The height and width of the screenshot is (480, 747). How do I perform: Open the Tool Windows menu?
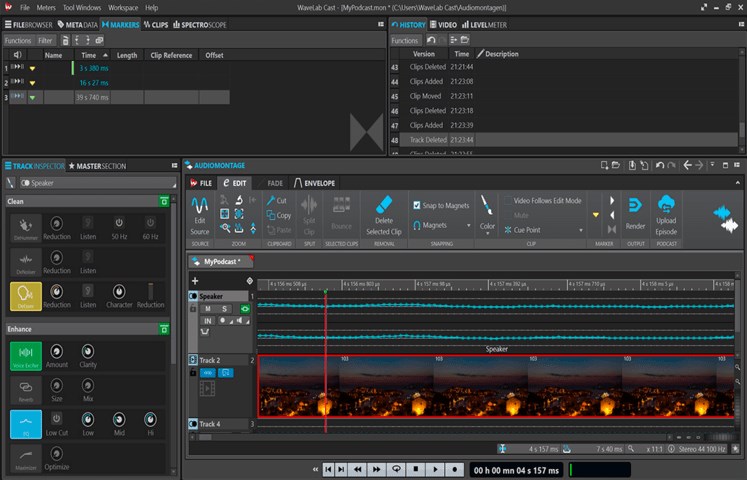pyautogui.click(x=82, y=7)
